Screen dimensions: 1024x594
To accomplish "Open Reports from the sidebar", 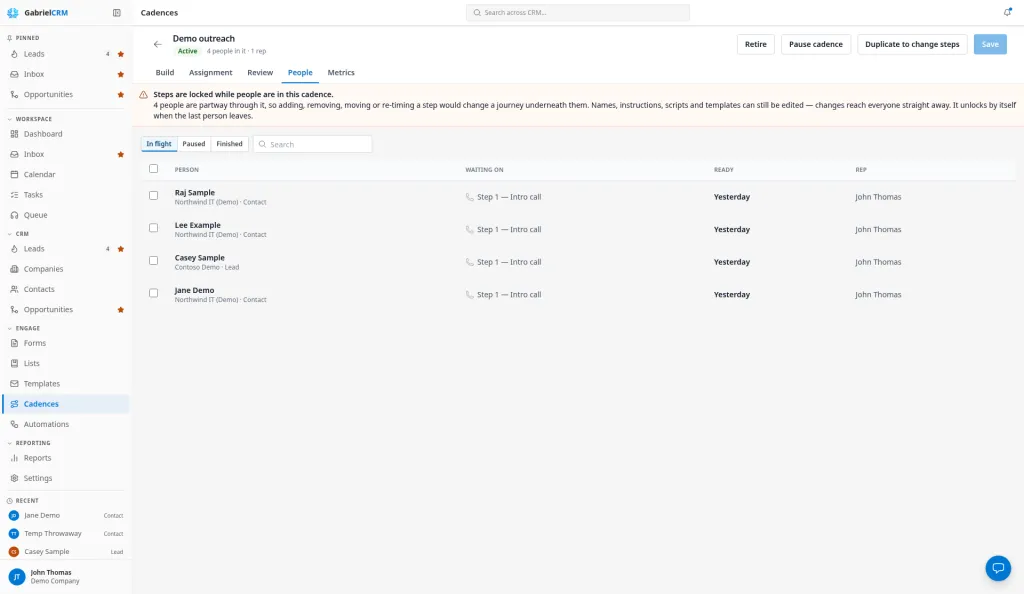I will coord(65,458).
